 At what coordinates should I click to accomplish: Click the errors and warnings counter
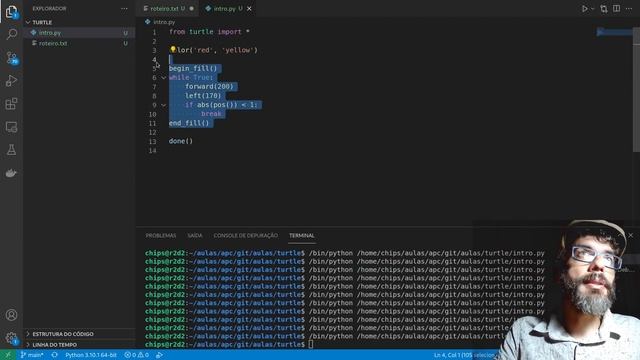tap(136, 355)
